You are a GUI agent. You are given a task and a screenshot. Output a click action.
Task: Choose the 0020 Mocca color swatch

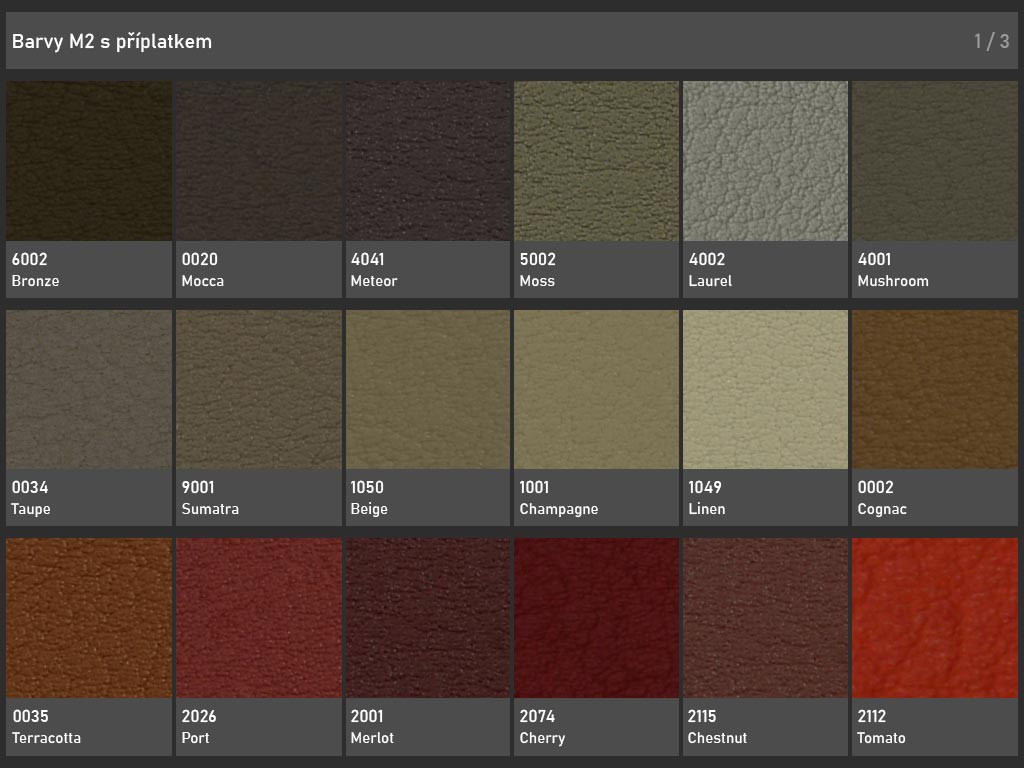coord(258,161)
